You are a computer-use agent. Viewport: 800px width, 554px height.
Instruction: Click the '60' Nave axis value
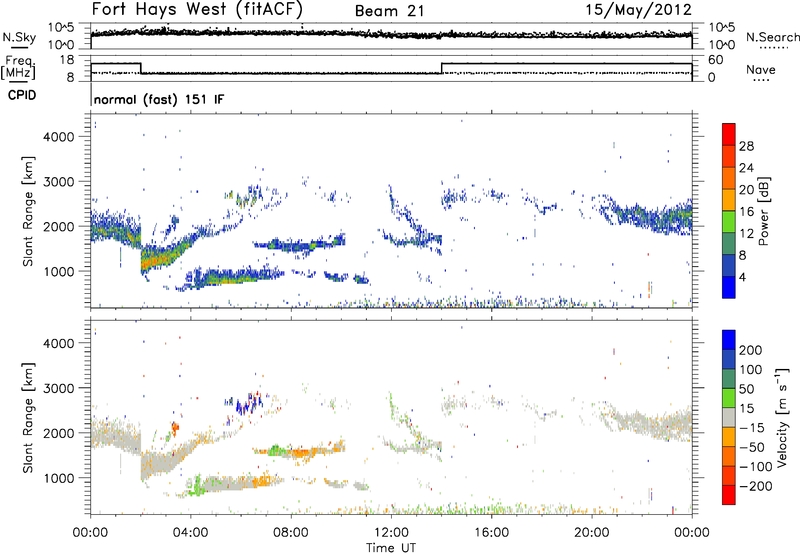[716, 60]
